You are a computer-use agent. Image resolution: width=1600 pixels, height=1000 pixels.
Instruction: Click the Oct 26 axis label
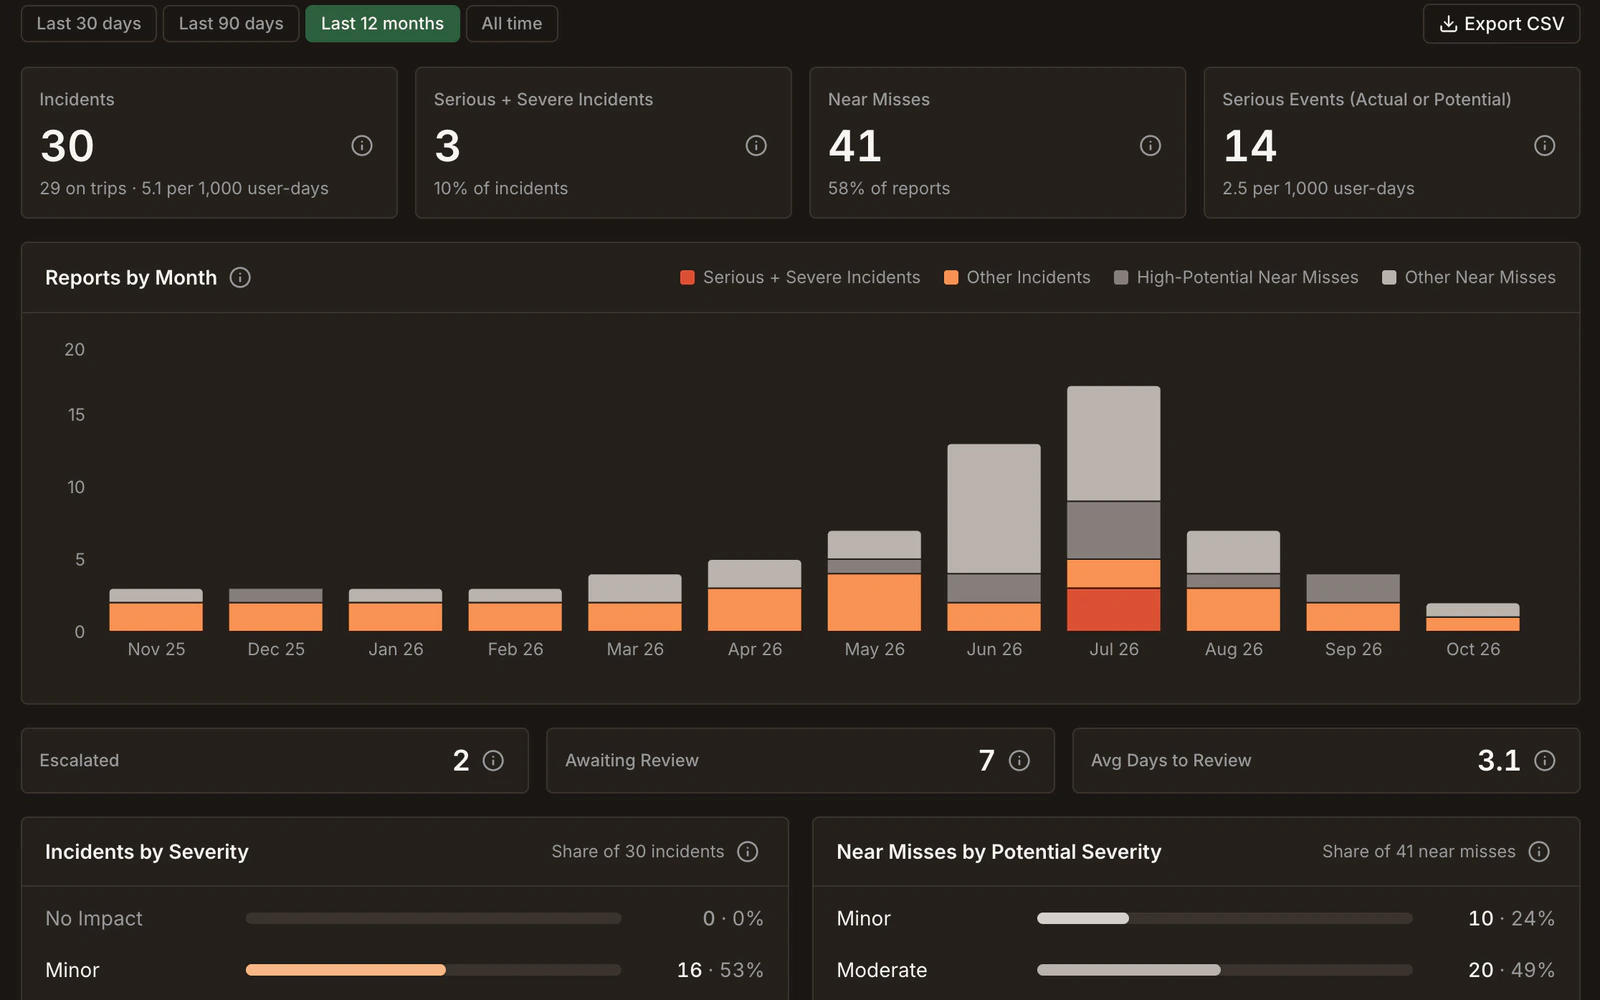(x=1473, y=649)
